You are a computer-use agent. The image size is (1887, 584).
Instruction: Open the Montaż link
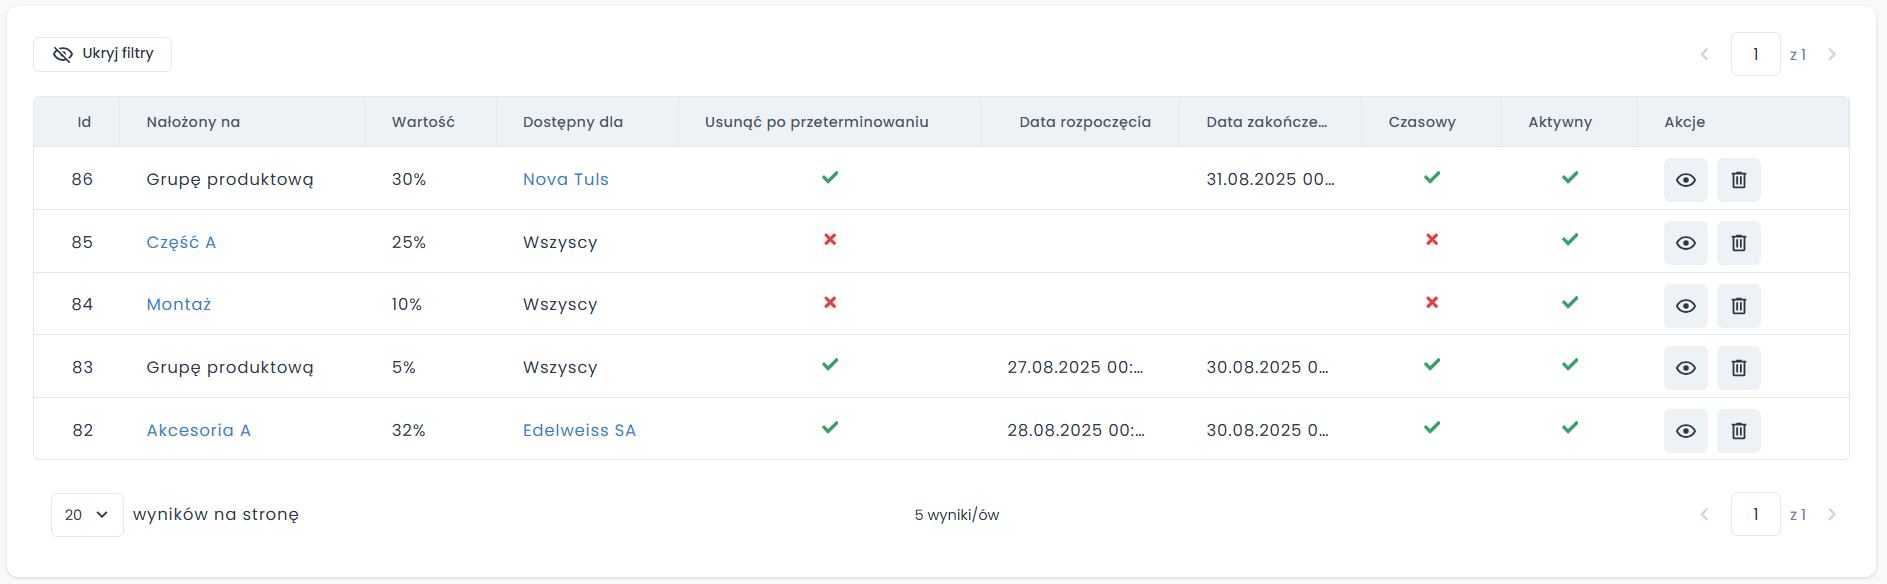tap(179, 305)
